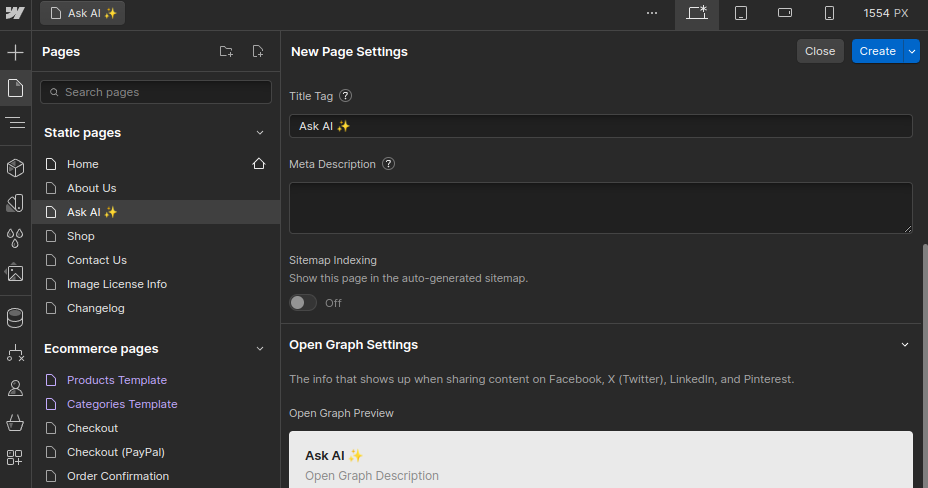Switch to tablet breakpoint view
Image resolution: width=928 pixels, height=488 pixels.
click(x=741, y=13)
